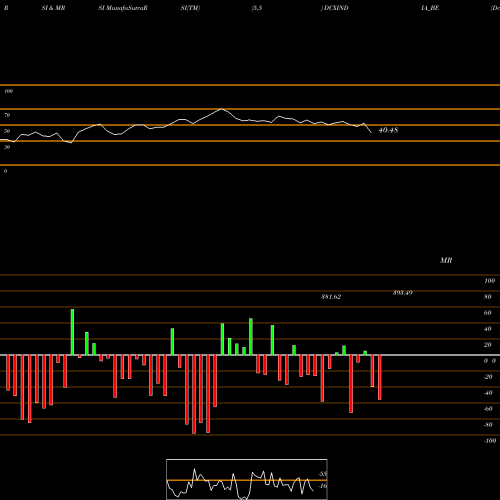Click the header text SI & MR

pyautogui.click(x=53, y=8)
